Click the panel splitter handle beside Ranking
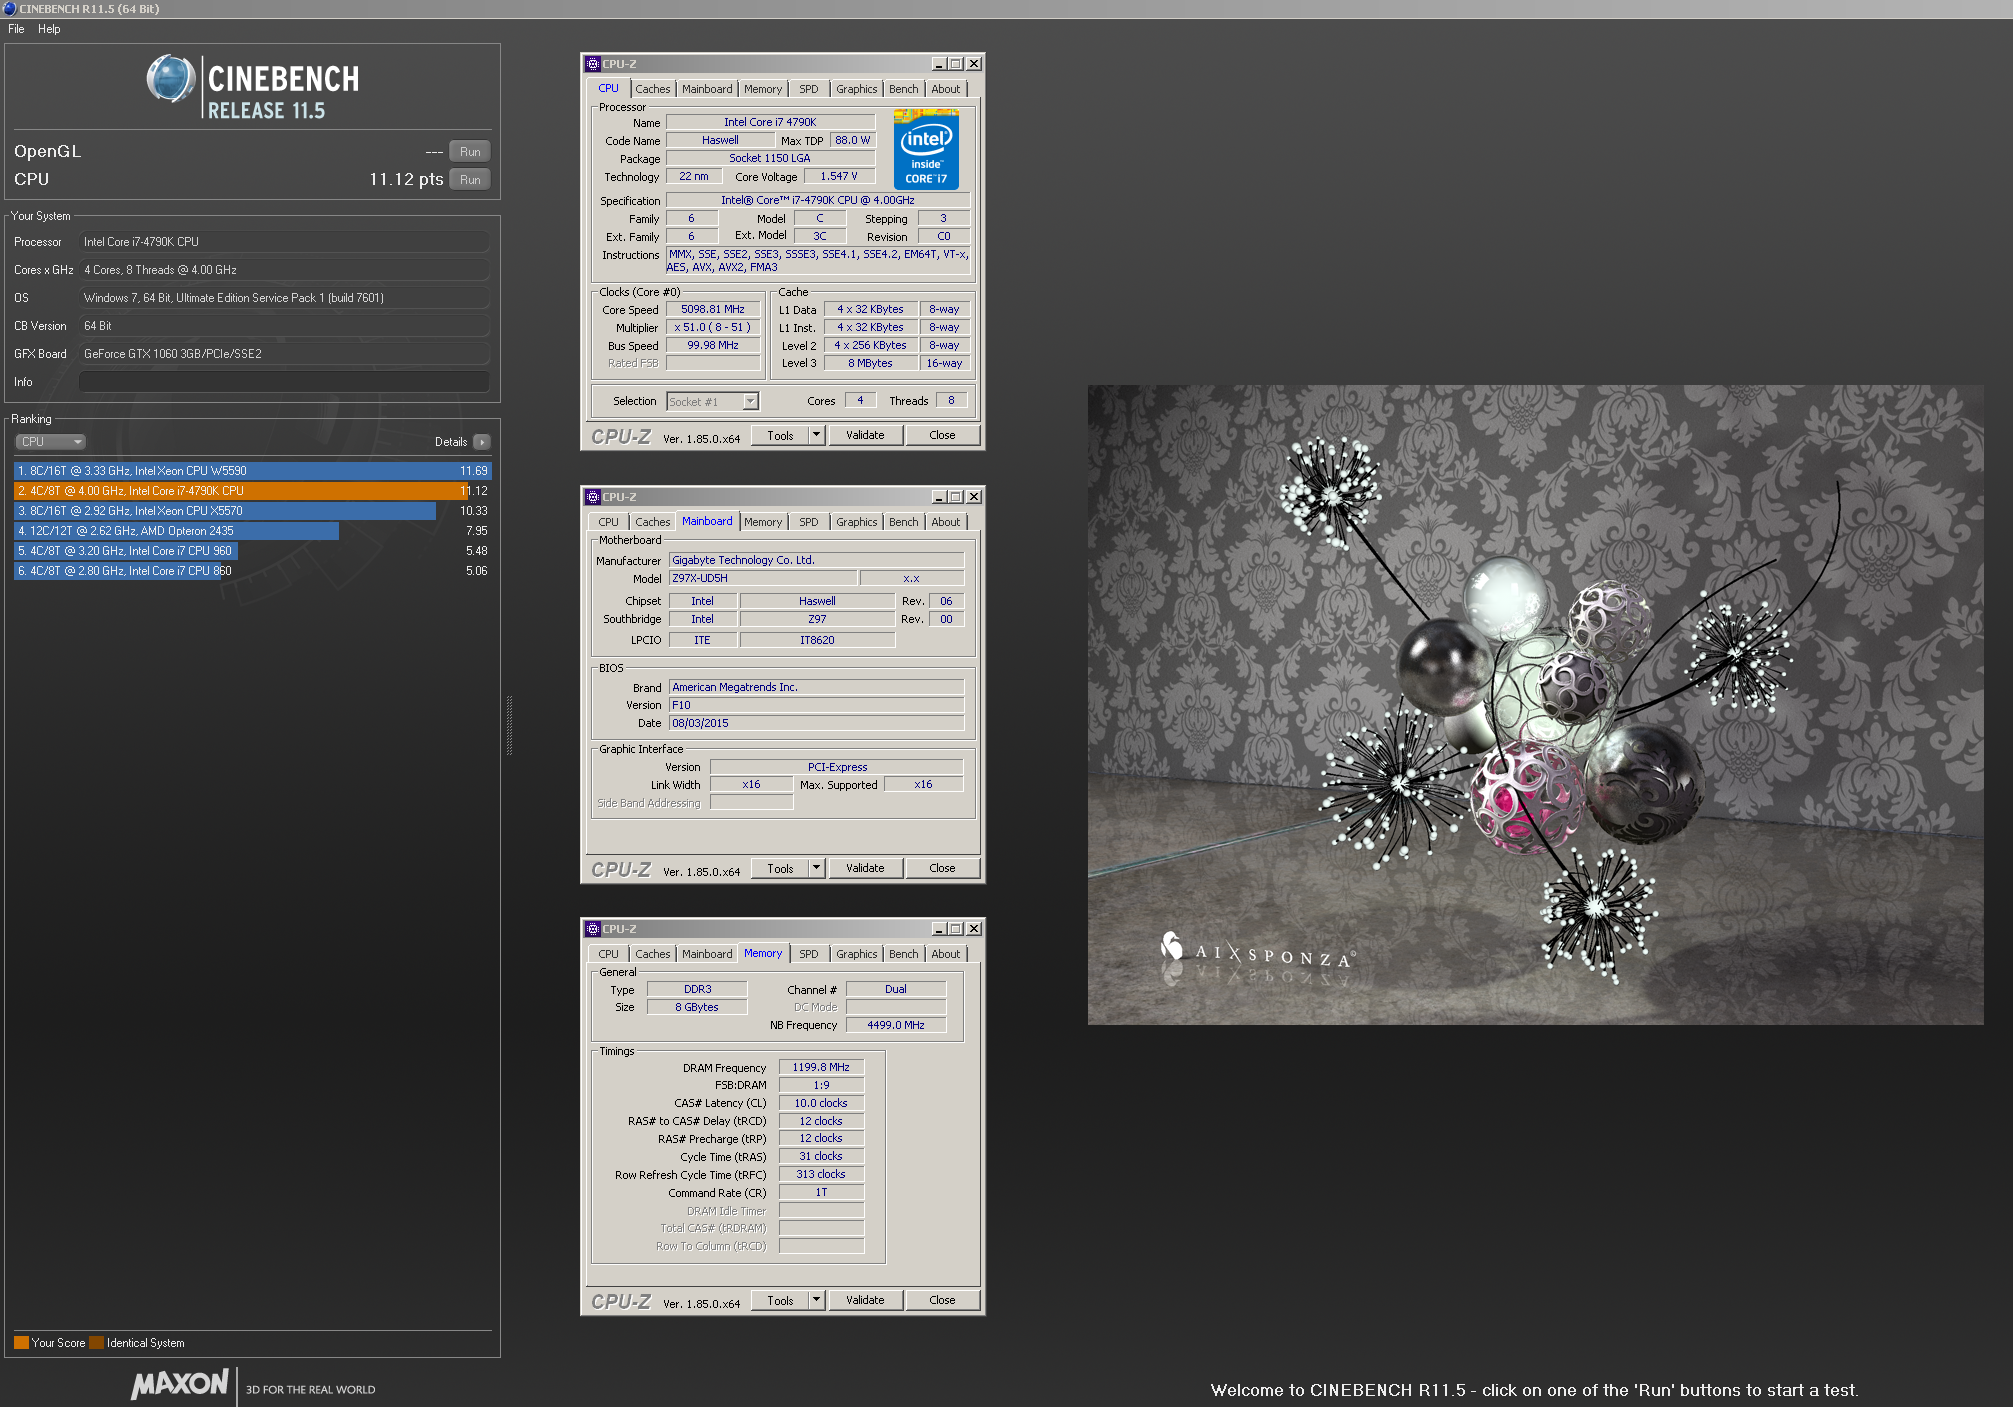2013x1407 pixels. pos(509,725)
